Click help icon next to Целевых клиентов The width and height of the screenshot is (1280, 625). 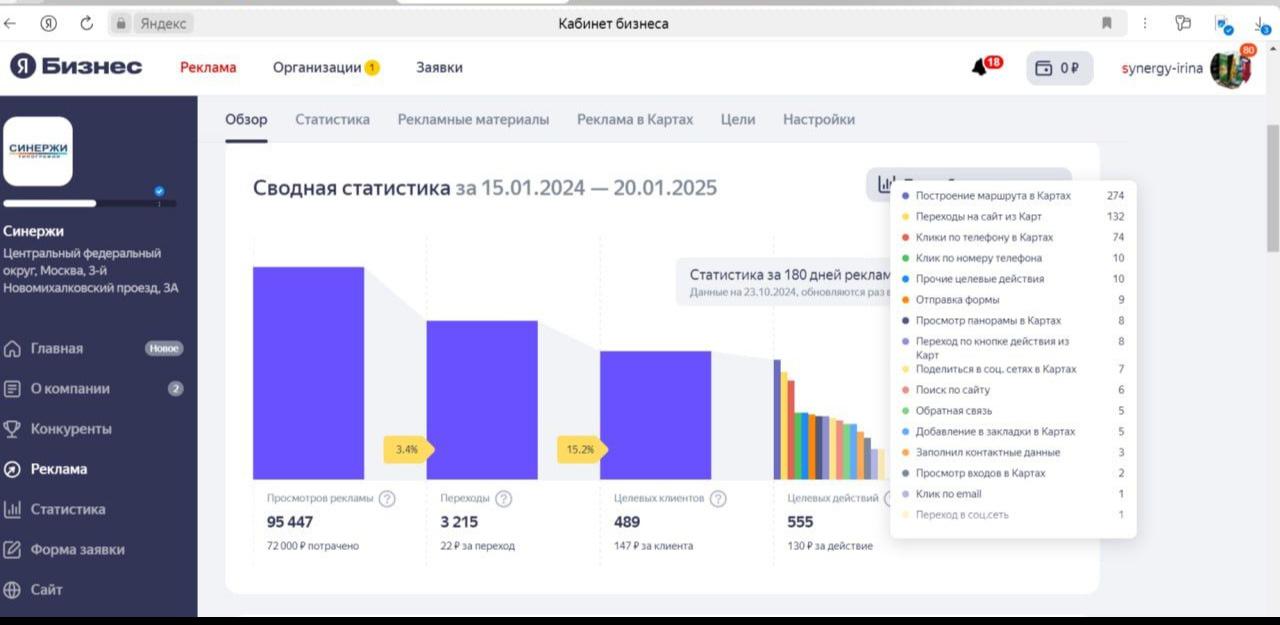tap(718, 499)
